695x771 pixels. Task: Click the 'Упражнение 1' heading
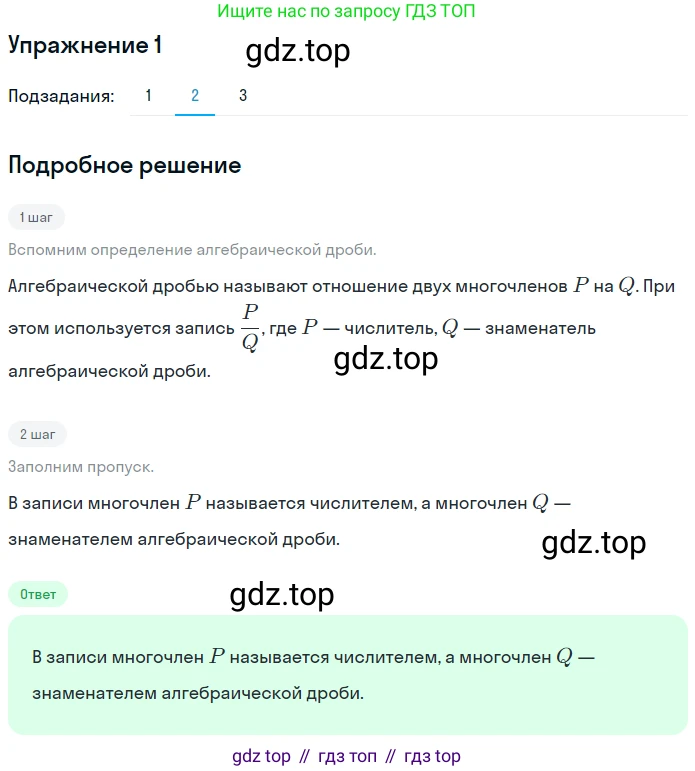click(85, 46)
